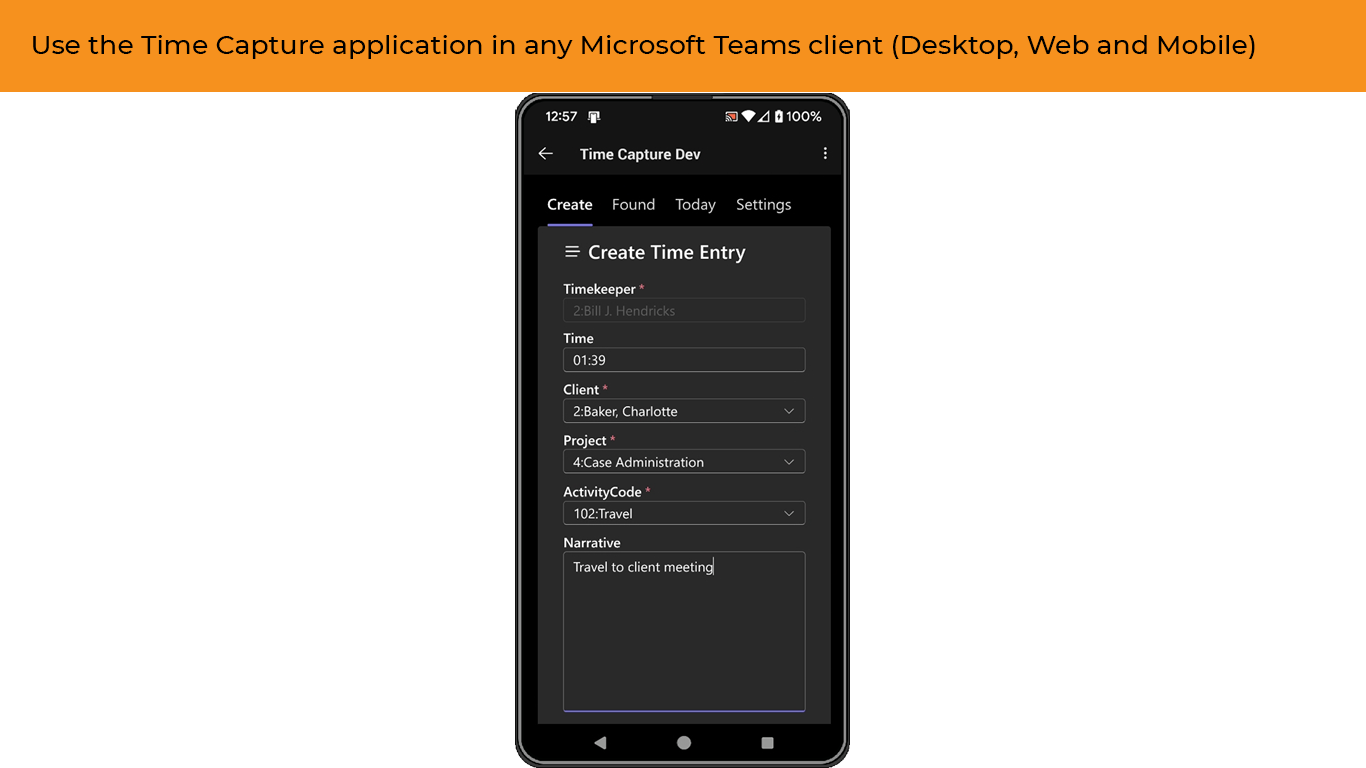The height and width of the screenshot is (768, 1366).
Task: Expand the Client dropdown showing Baker, Charlotte
Action: coord(684,411)
